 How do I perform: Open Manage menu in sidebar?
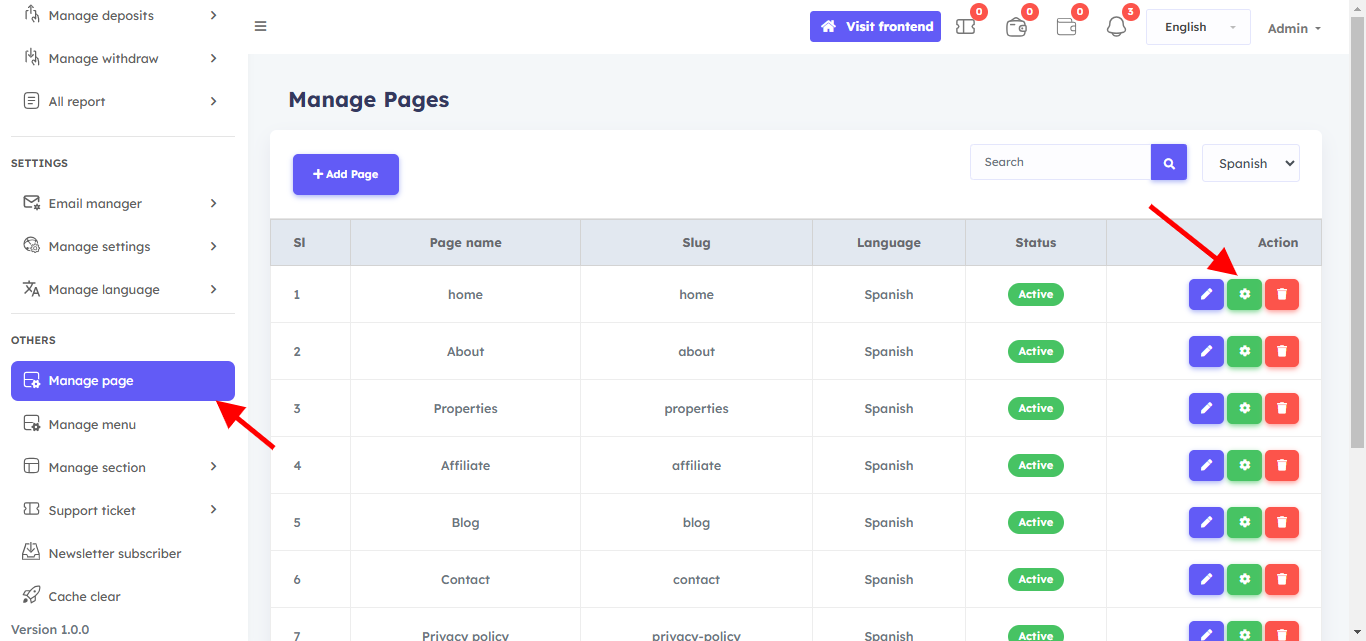(x=92, y=425)
